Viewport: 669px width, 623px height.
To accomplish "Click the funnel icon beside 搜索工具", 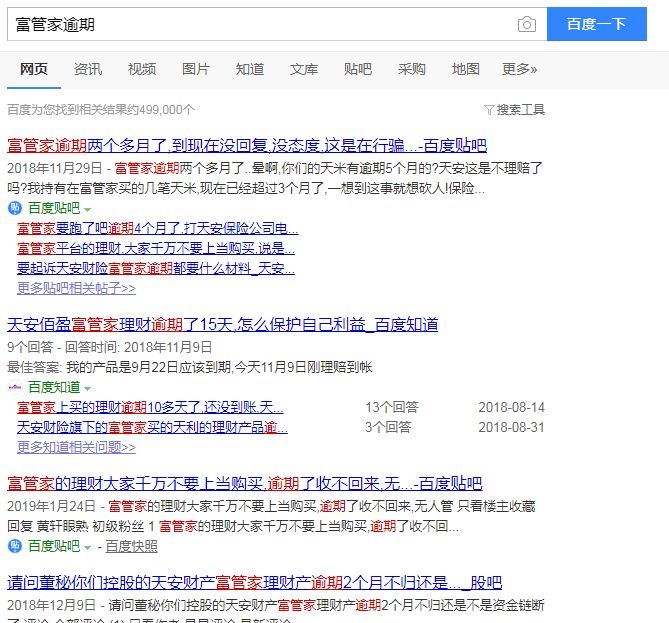I will [x=489, y=110].
